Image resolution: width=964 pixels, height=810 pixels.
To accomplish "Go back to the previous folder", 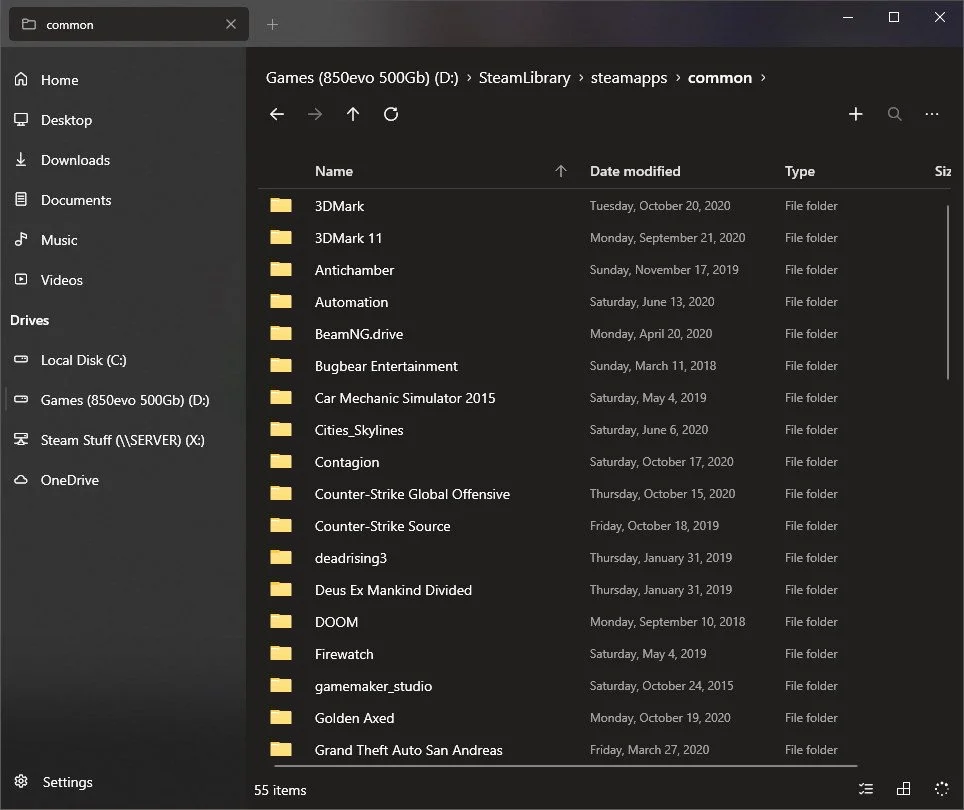I will pos(277,114).
